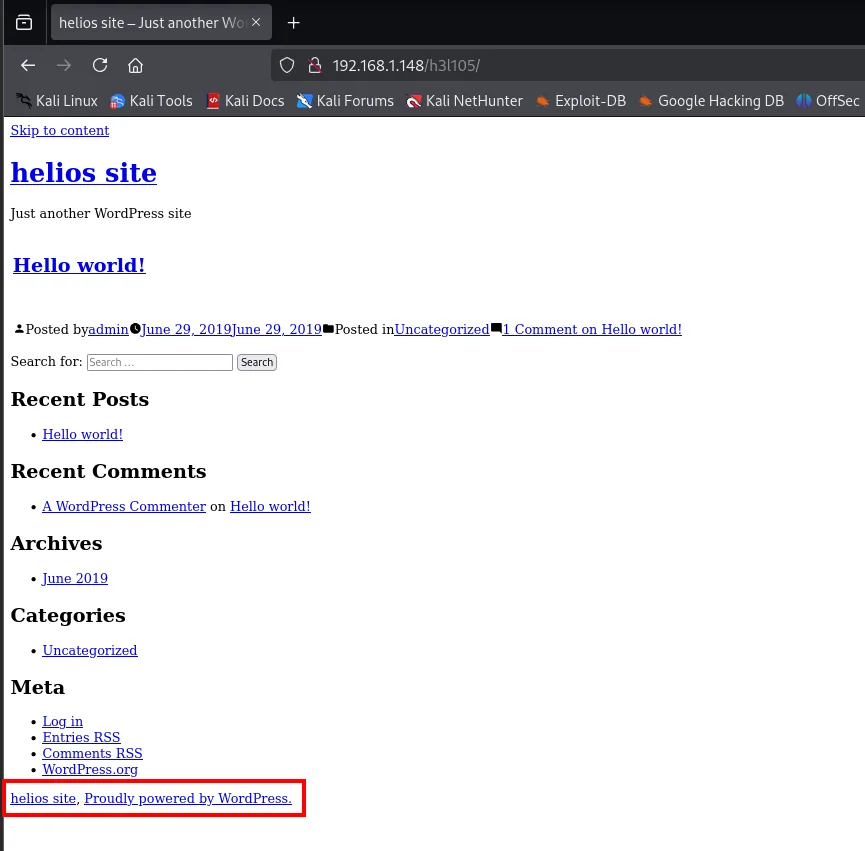Open the admin author link
This screenshot has width=865, height=851.
click(108, 329)
